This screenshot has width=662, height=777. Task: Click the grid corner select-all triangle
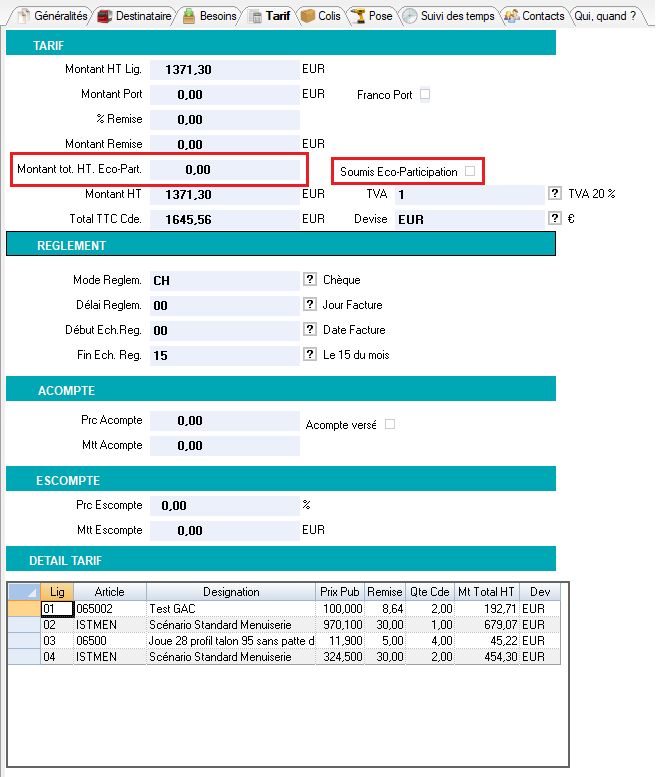click(24, 592)
